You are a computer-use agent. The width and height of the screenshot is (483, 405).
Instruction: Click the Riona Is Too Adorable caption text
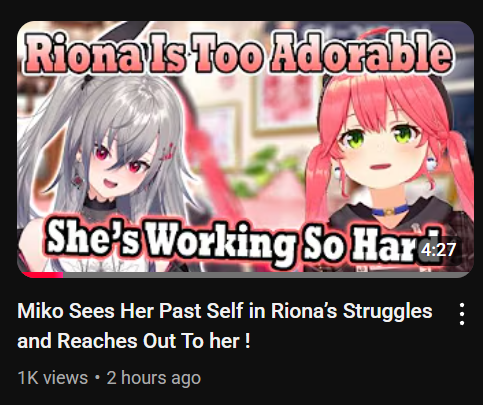click(x=239, y=52)
